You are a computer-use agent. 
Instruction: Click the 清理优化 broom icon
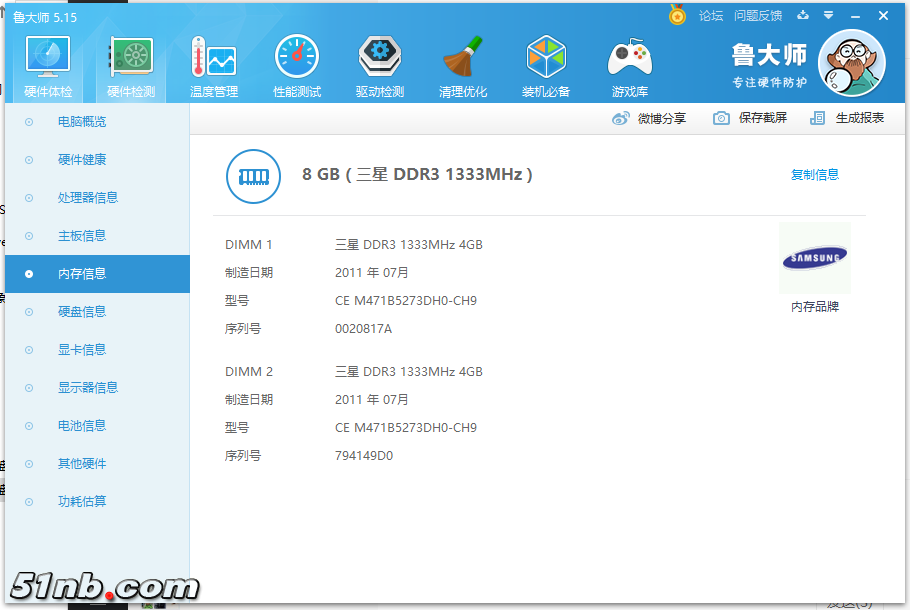(463, 65)
